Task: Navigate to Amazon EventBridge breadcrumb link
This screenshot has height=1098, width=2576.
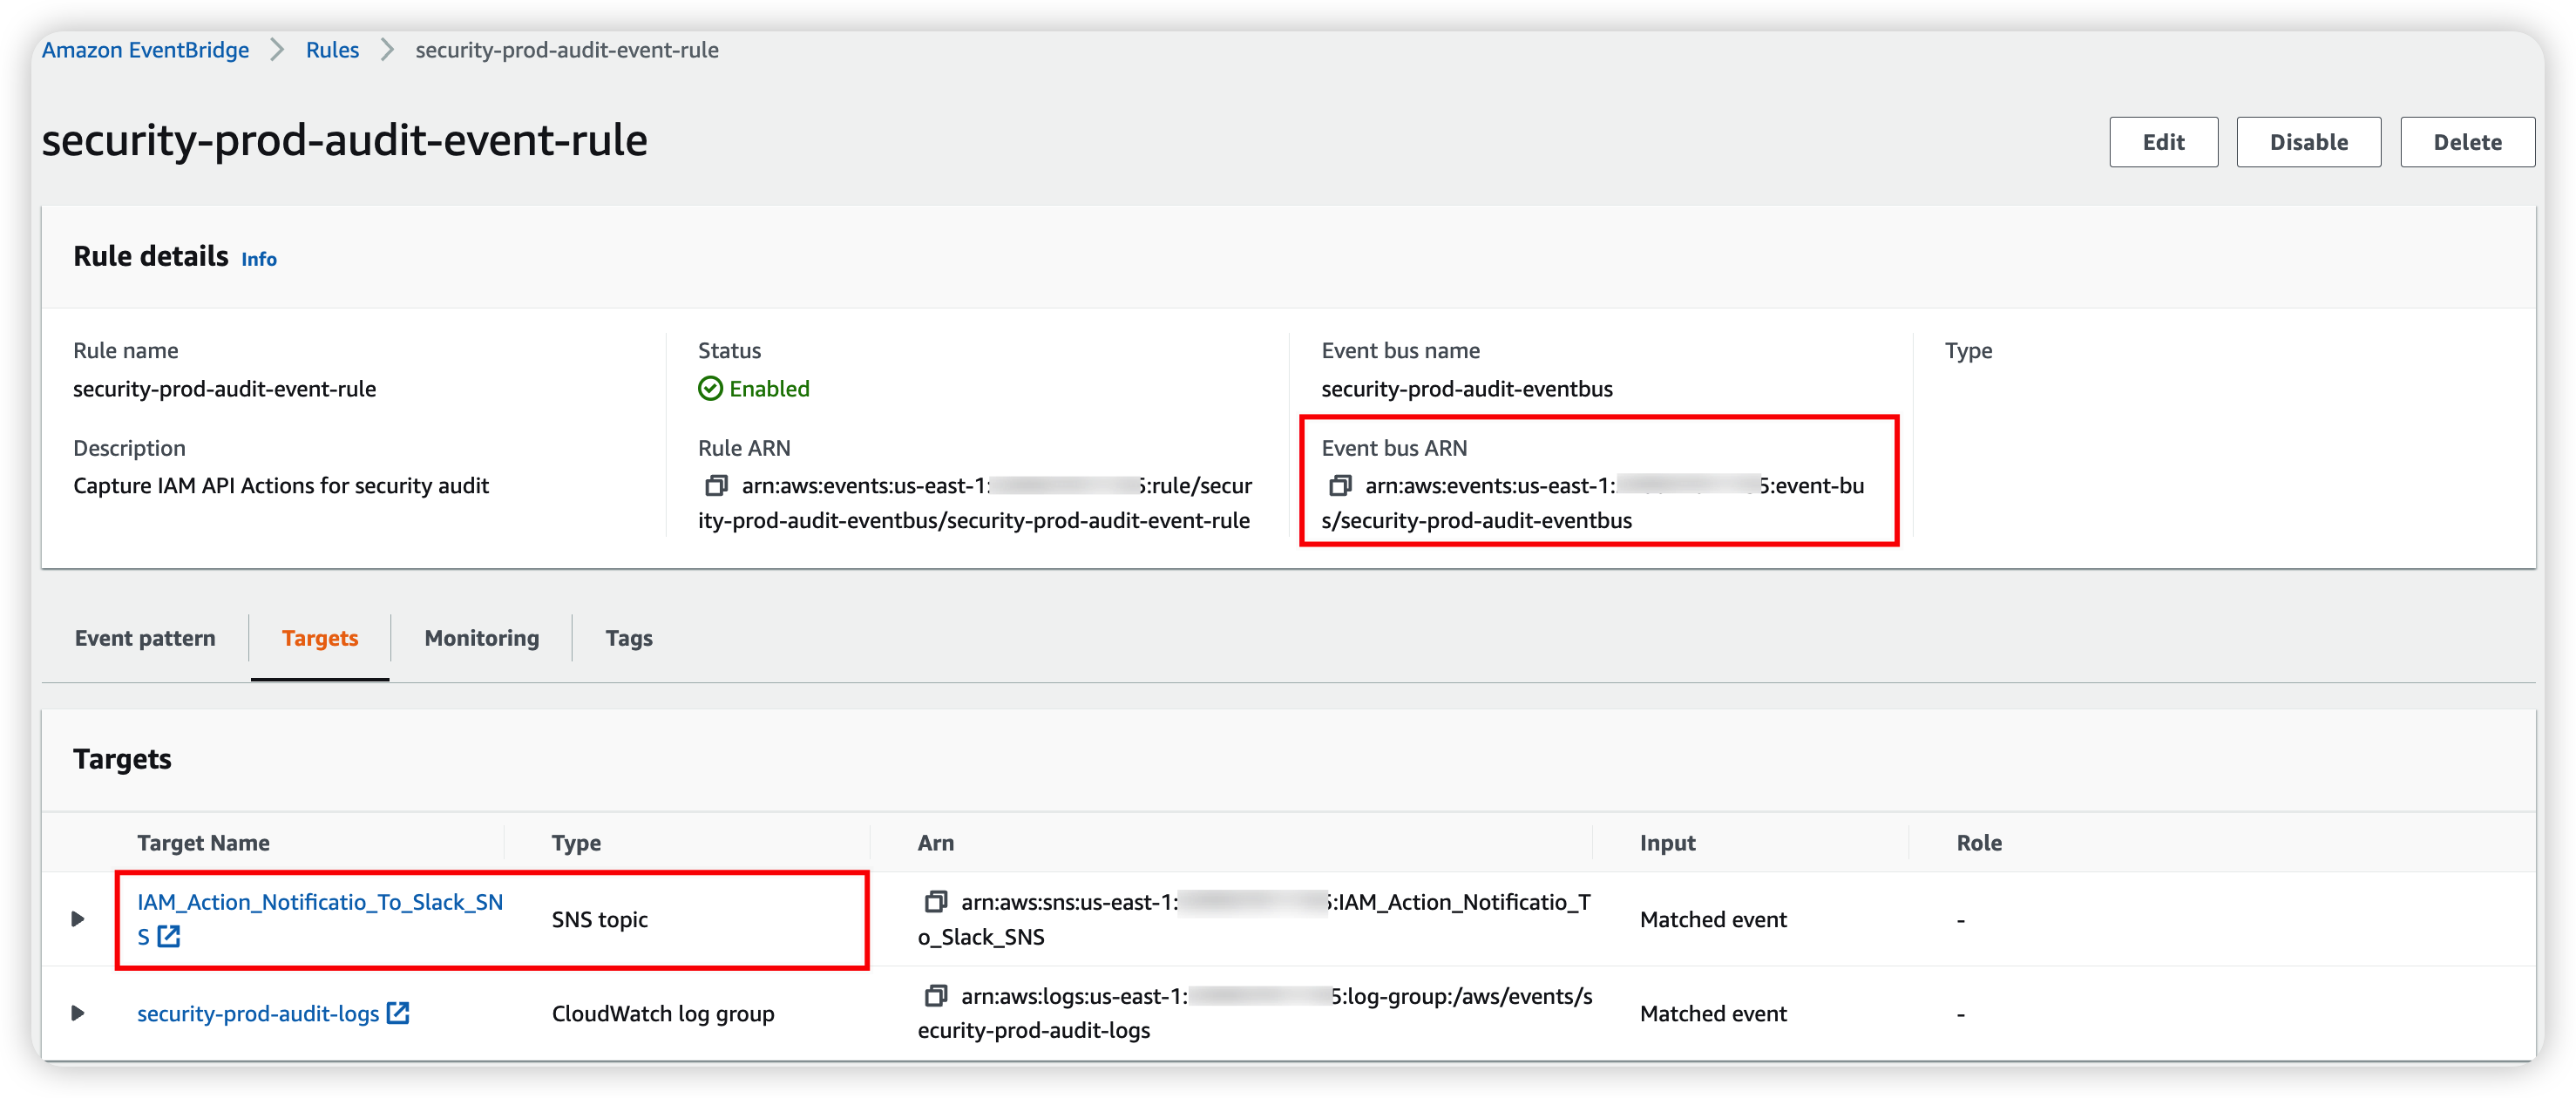Action: tap(145, 50)
